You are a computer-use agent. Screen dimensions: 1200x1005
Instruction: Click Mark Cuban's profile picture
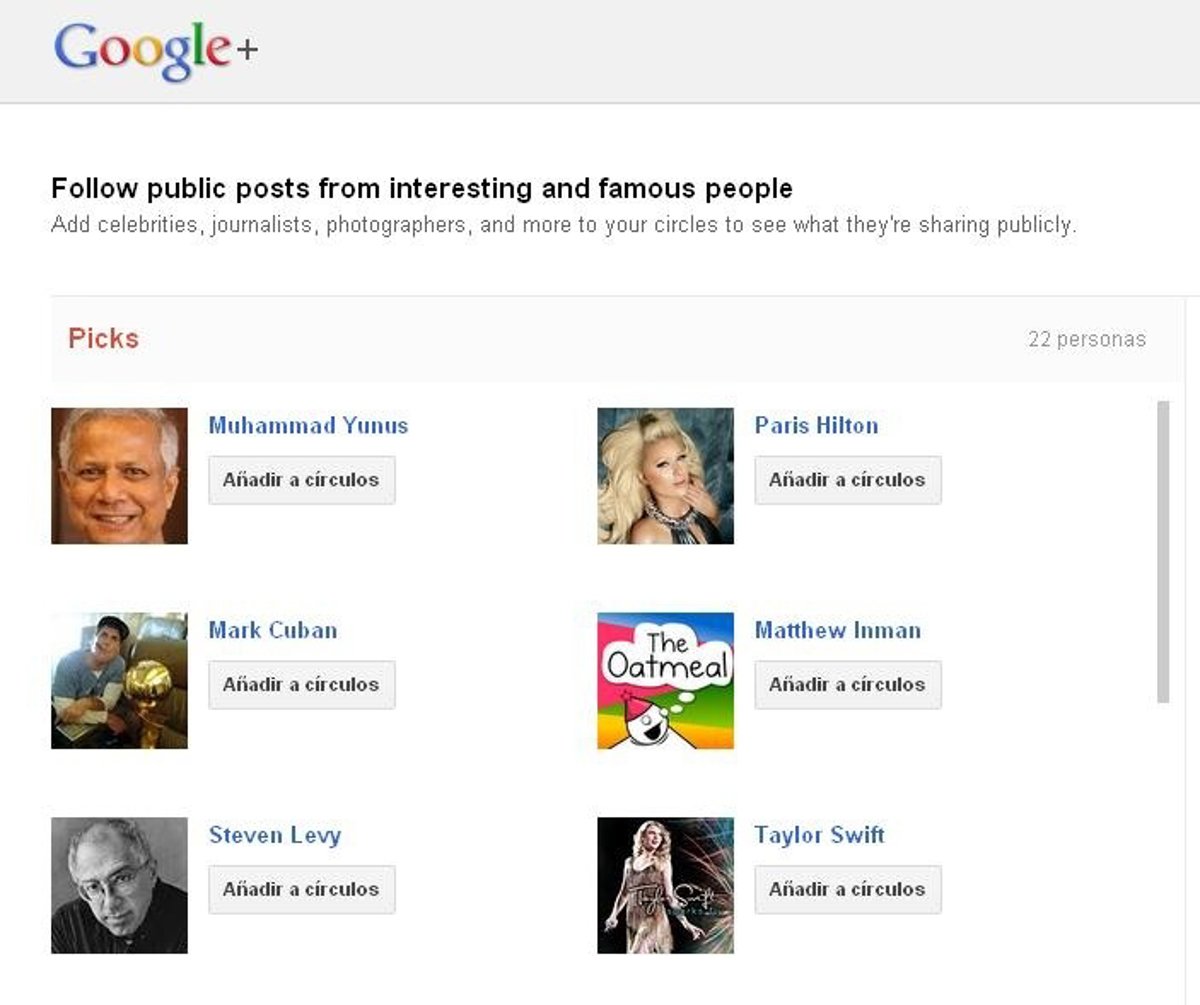[119, 681]
